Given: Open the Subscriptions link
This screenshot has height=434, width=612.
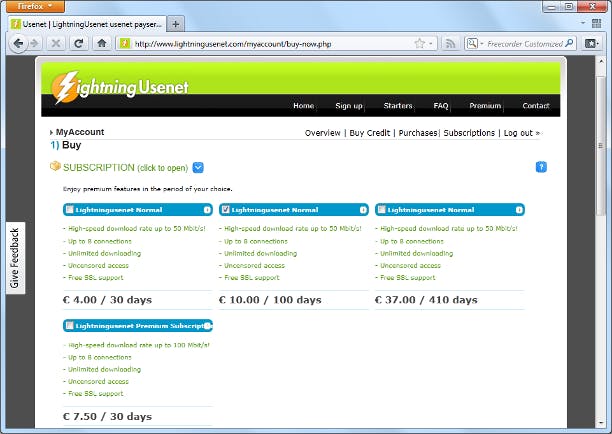Looking at the screenshot, I should pyautogui.click(x=469, y=133).
